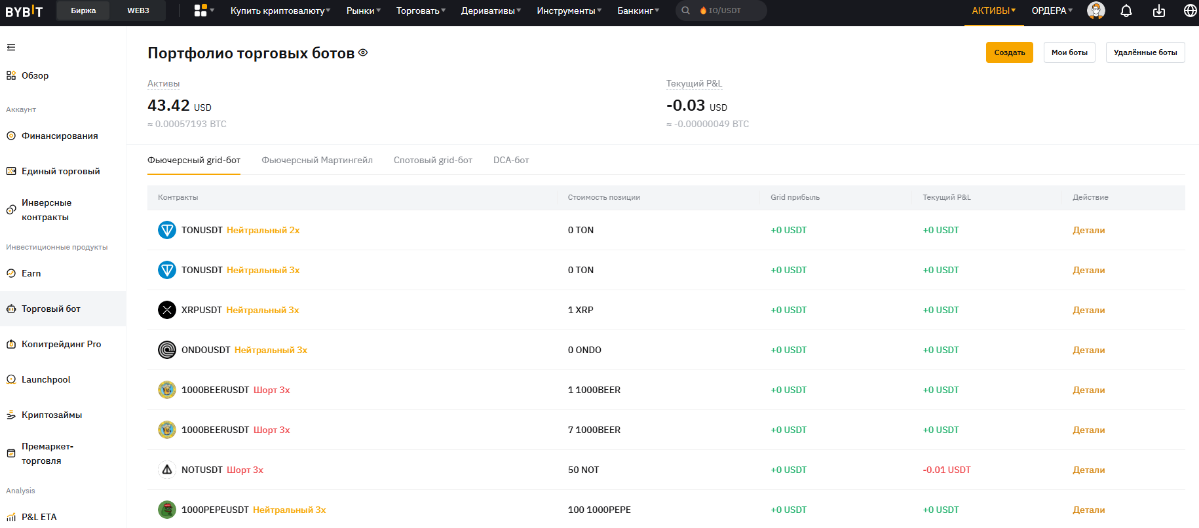1199x528 pixels.
Task: Click the 43.42 USD assets value
Action: click(179, 106)
